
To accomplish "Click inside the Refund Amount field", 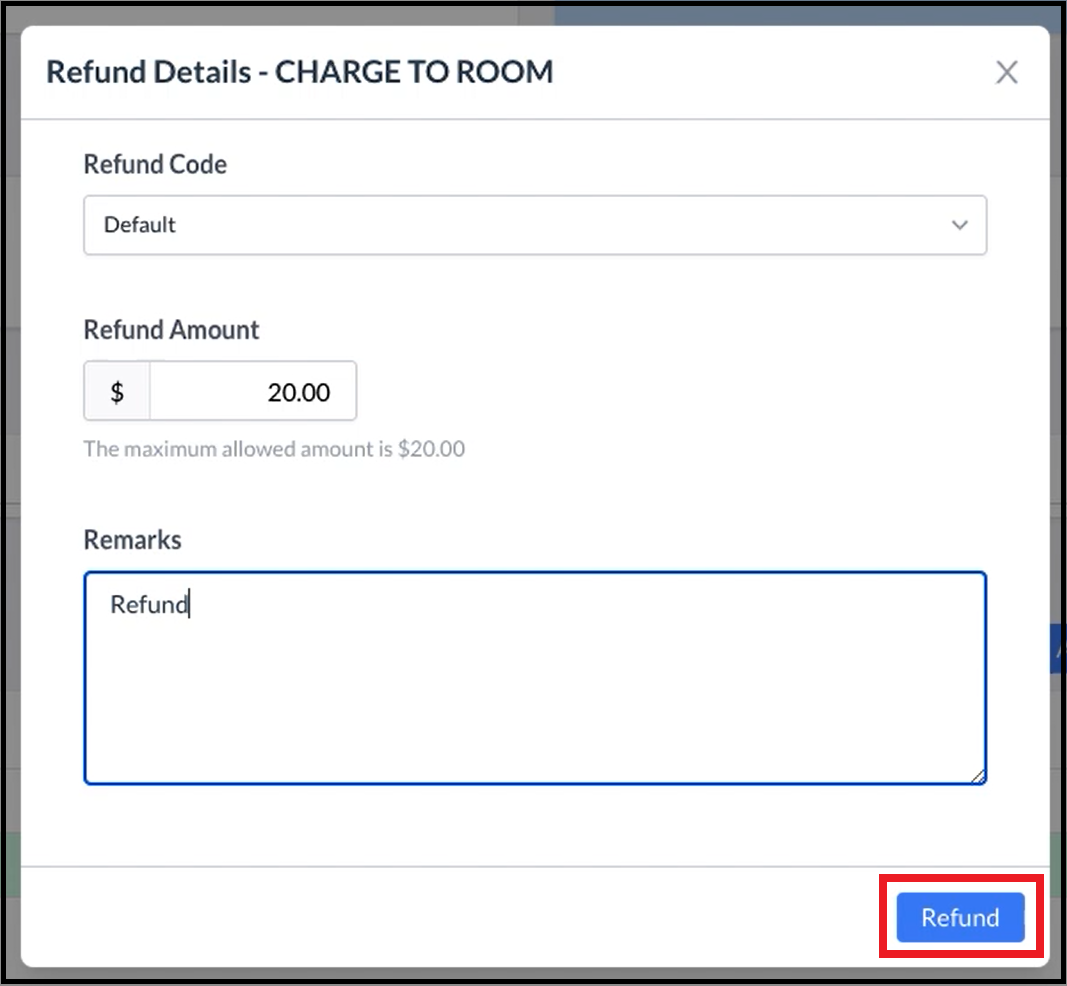I will [253, 391].
